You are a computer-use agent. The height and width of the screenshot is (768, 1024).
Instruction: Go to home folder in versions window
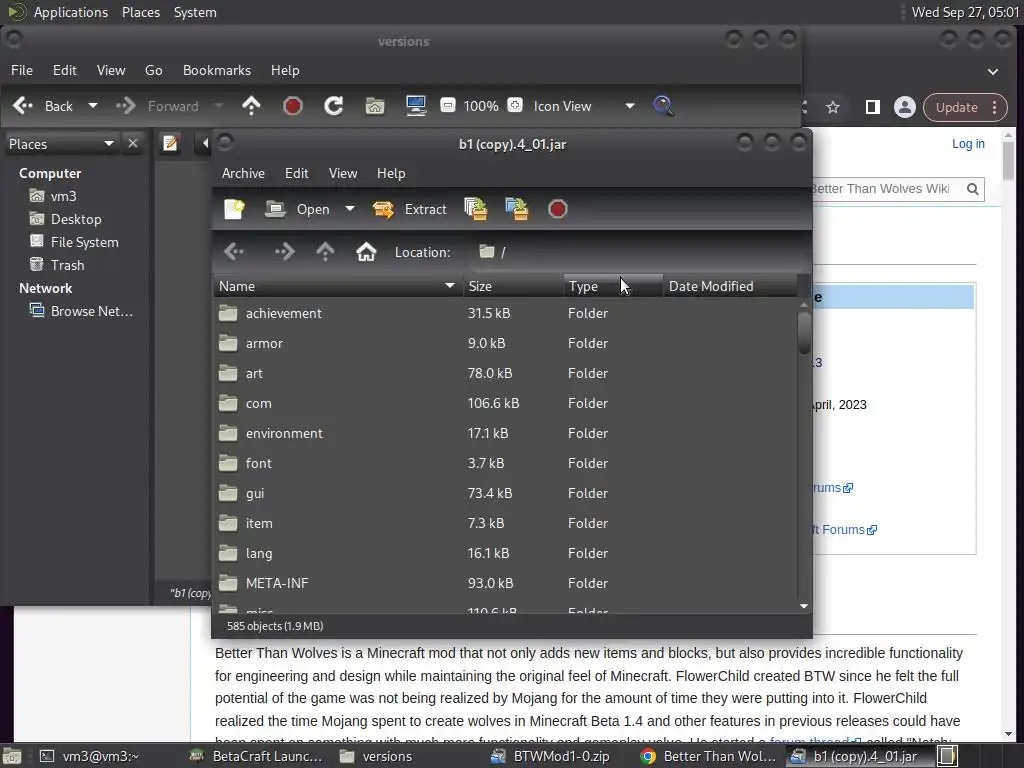tap(375, 106)
